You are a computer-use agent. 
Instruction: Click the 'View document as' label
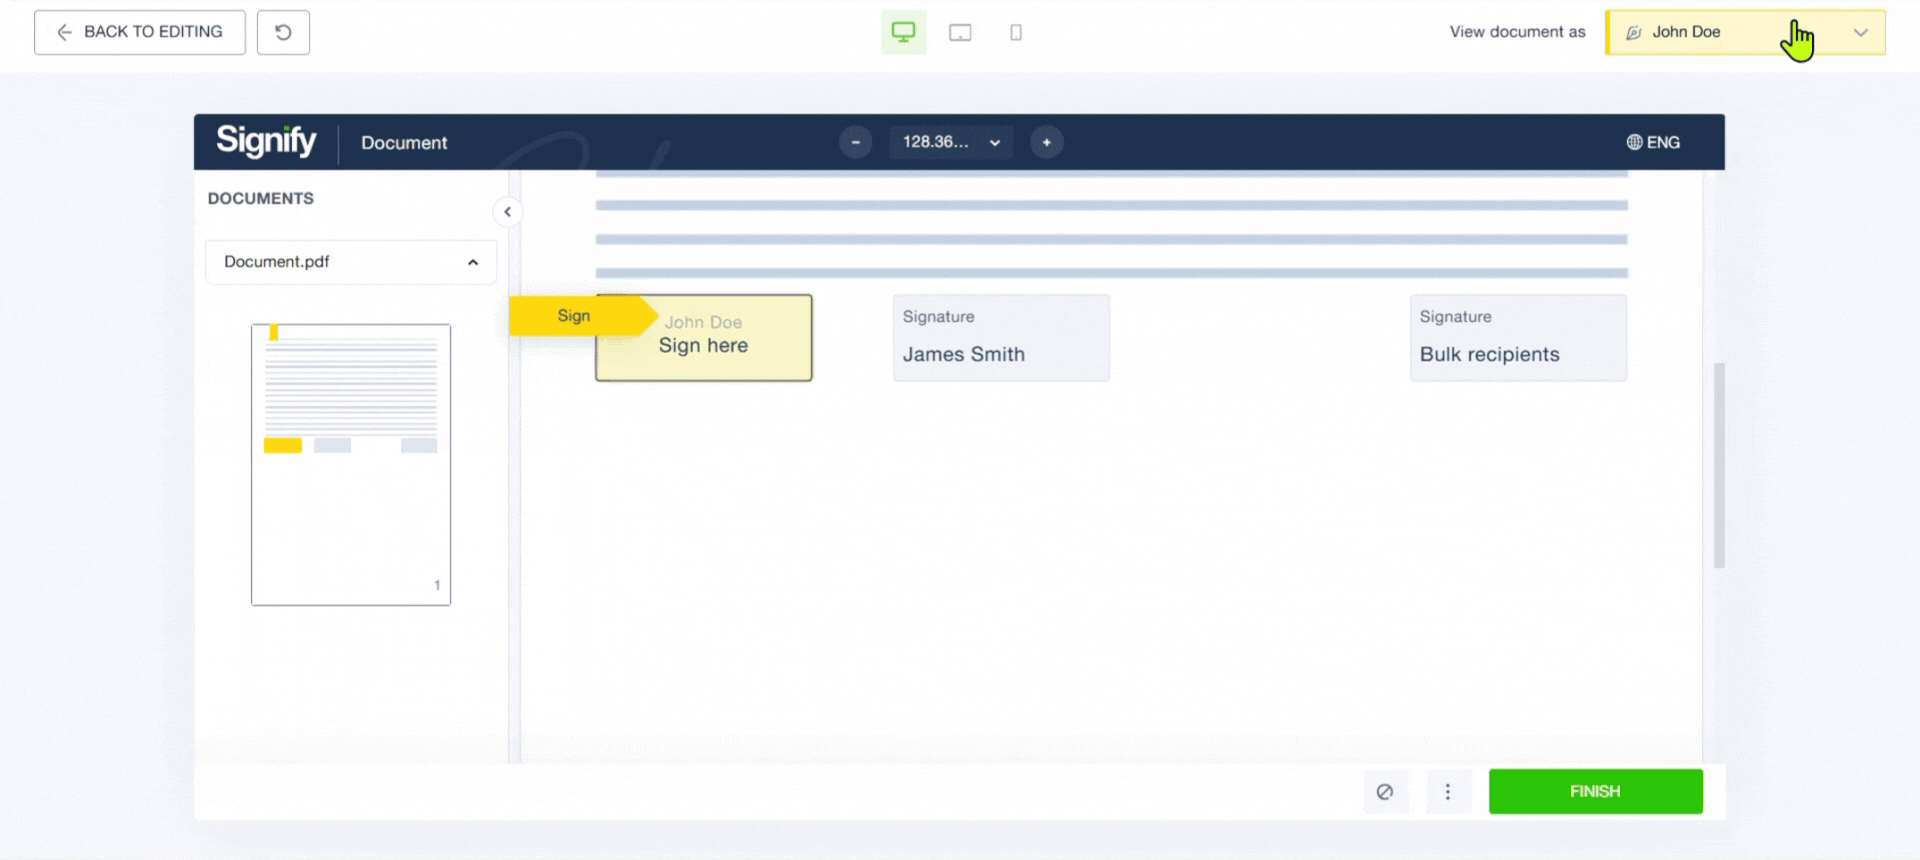[x=1517, y=32]
